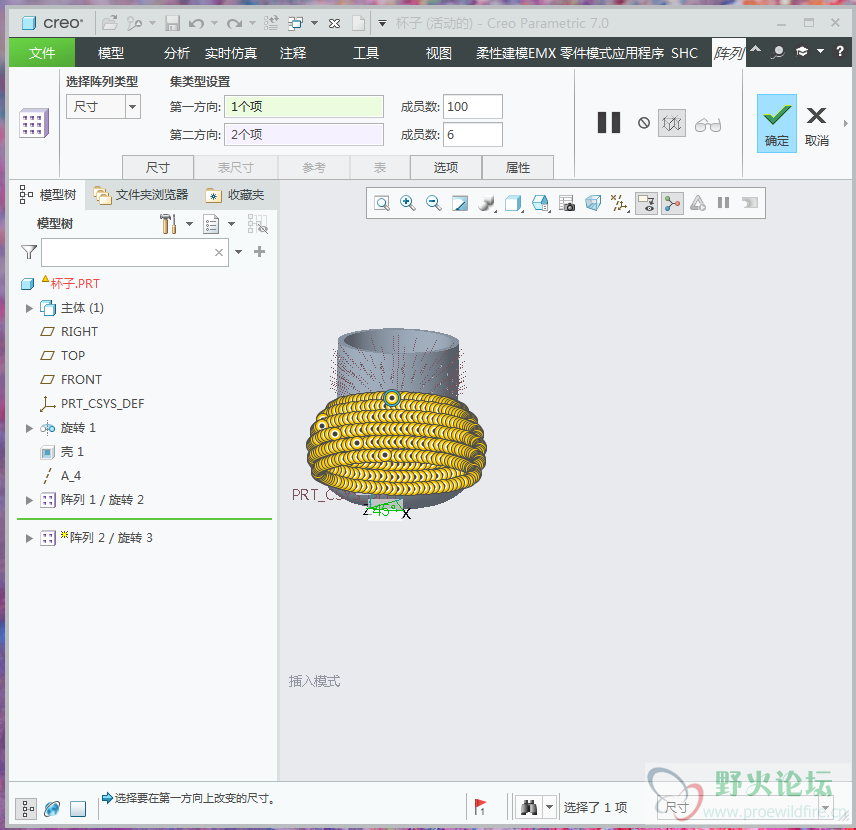
Task: Click the grayed stop-simulation icon
Action: (750, 203)
